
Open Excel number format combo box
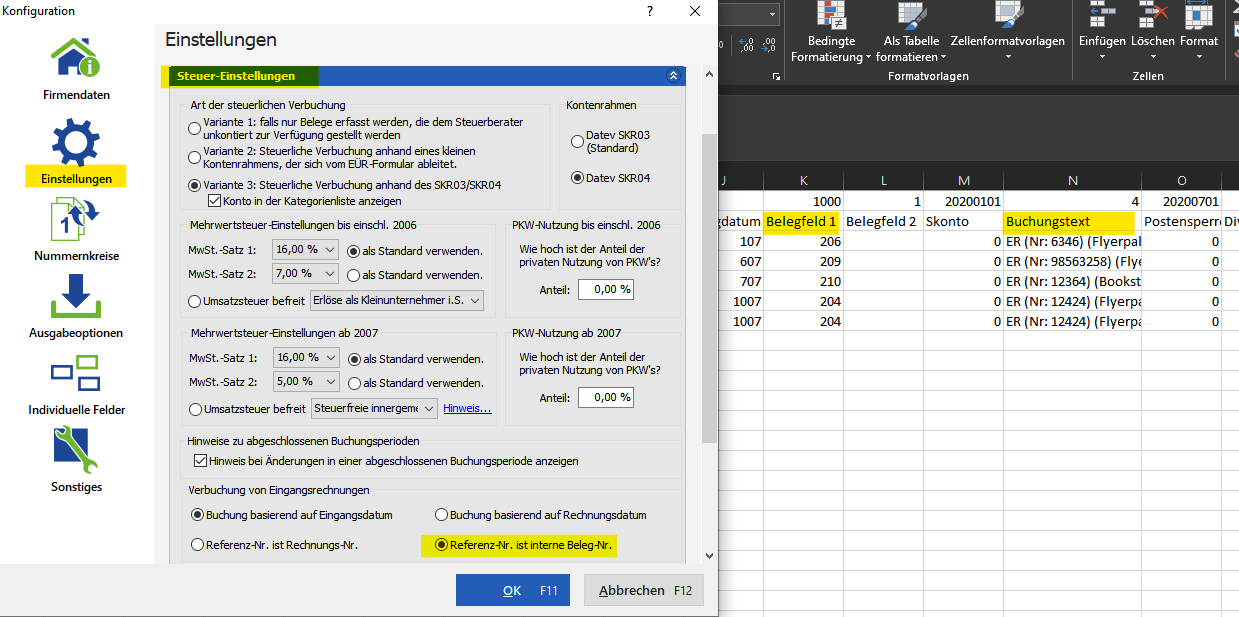(x=748, y=14)
